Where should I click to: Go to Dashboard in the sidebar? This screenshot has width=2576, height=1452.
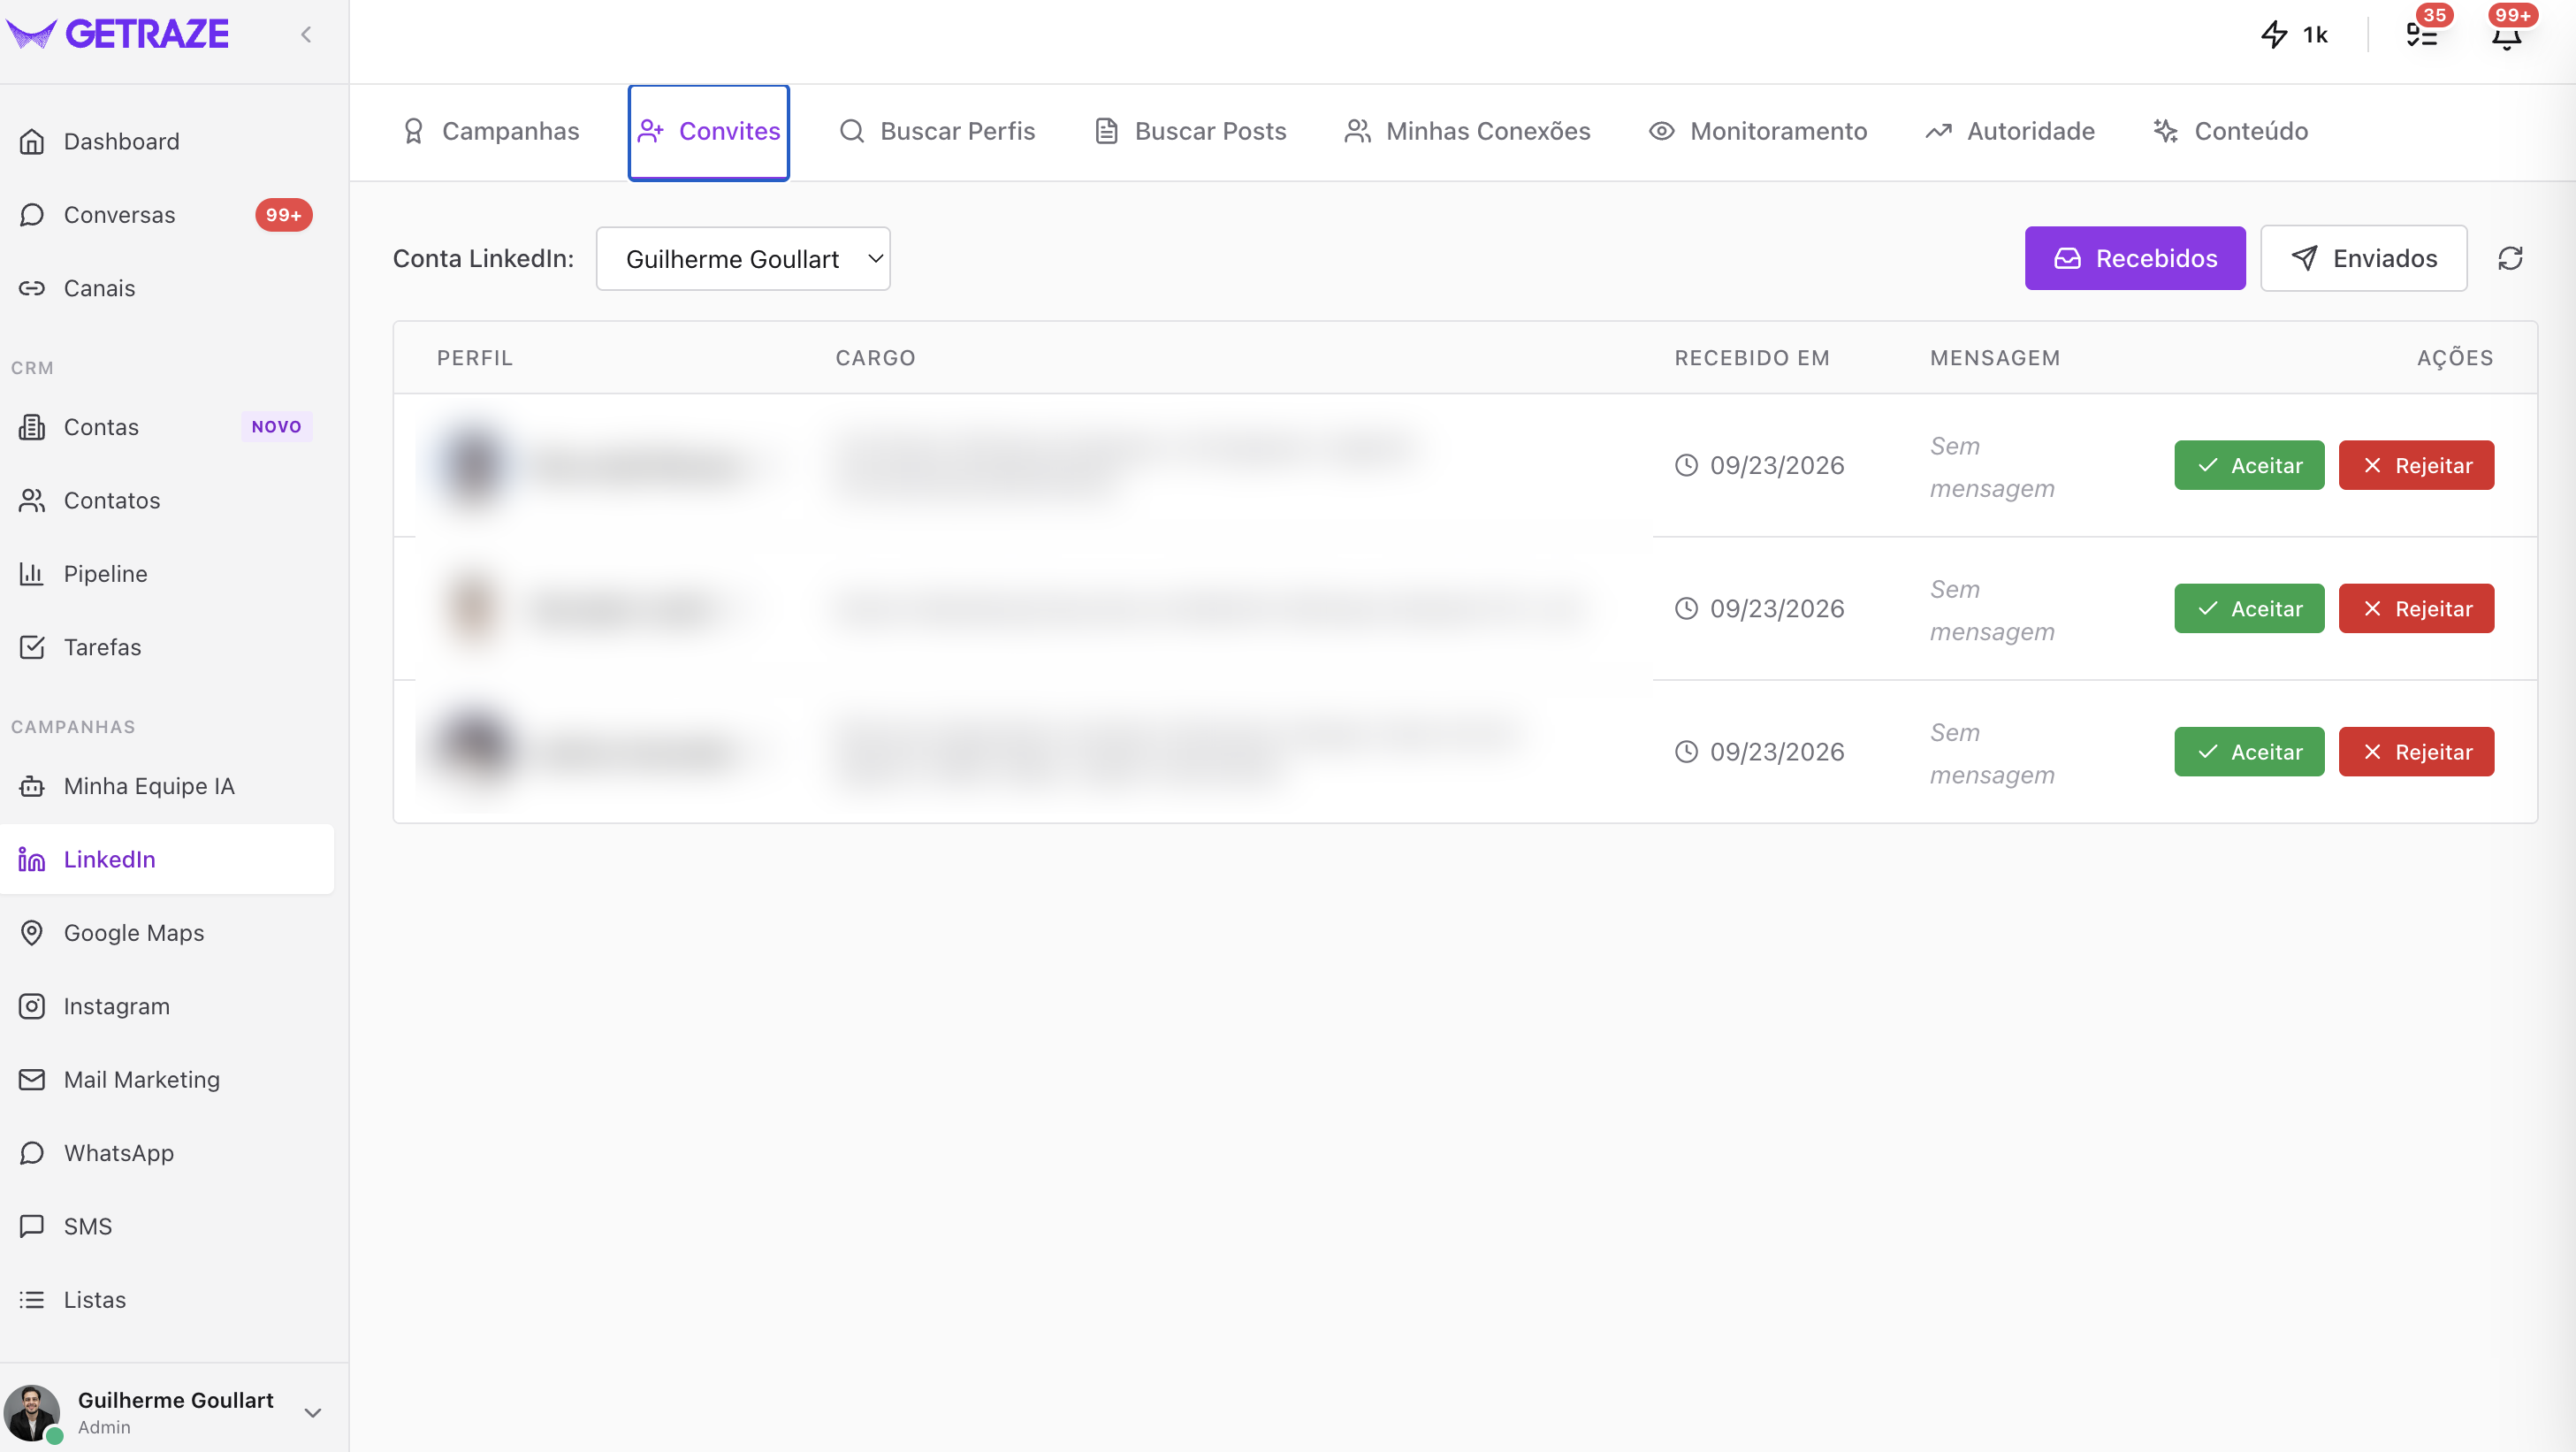click(x=168, y=141)
